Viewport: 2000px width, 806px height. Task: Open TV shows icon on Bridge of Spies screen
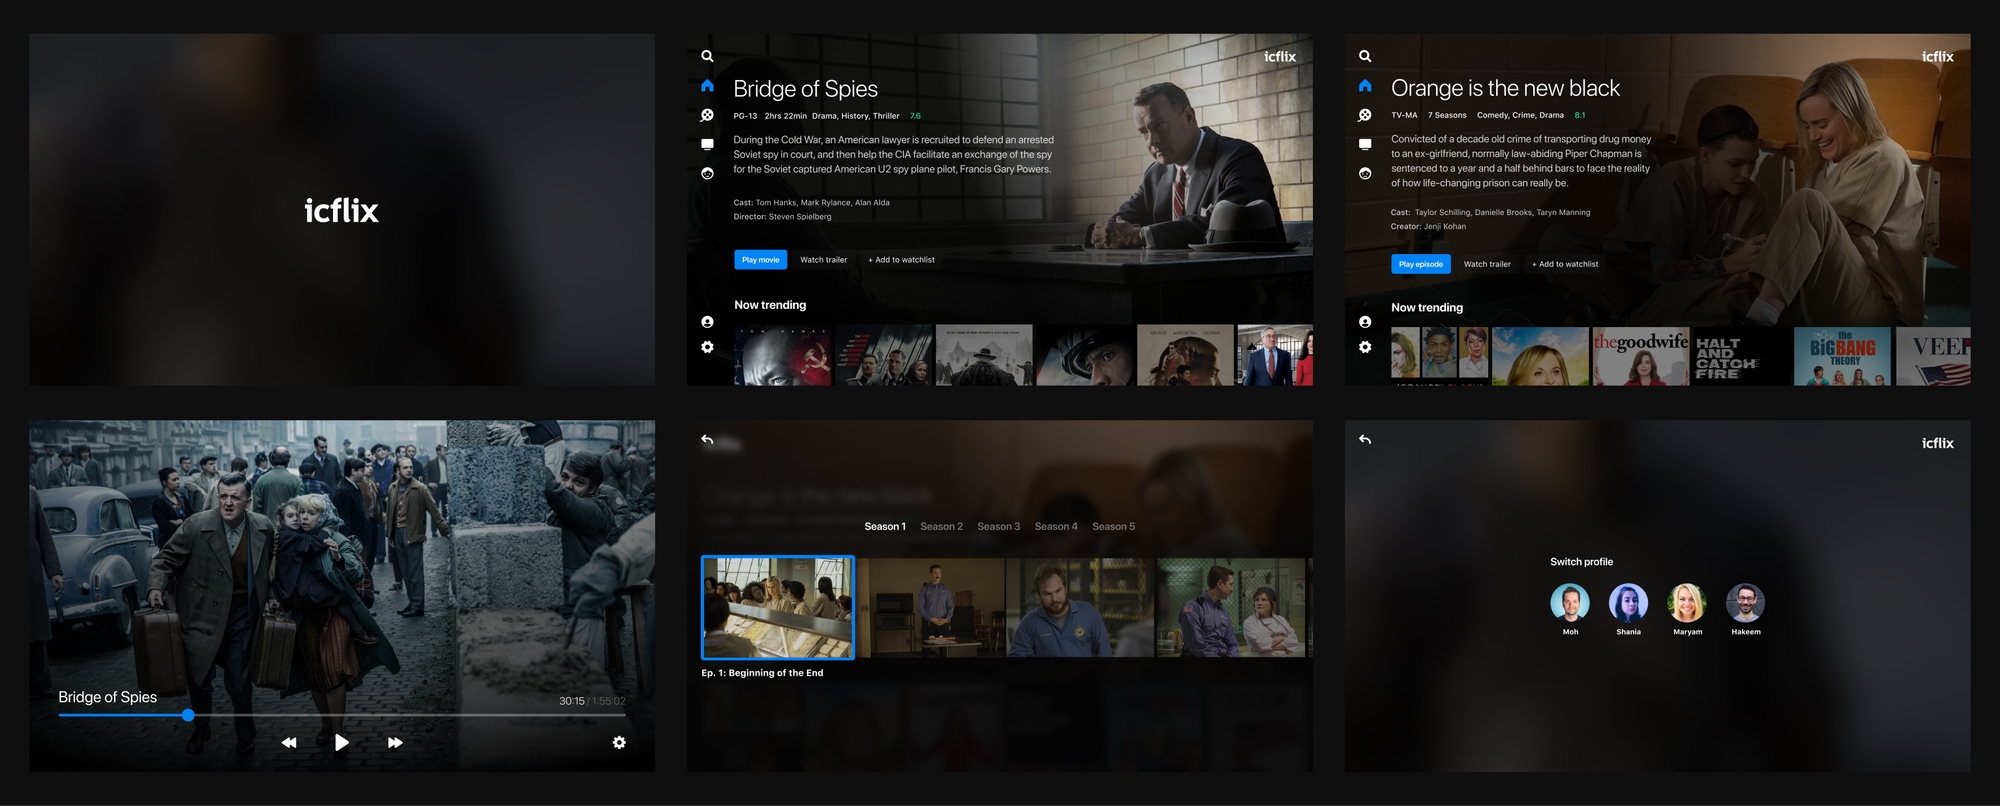707,144
